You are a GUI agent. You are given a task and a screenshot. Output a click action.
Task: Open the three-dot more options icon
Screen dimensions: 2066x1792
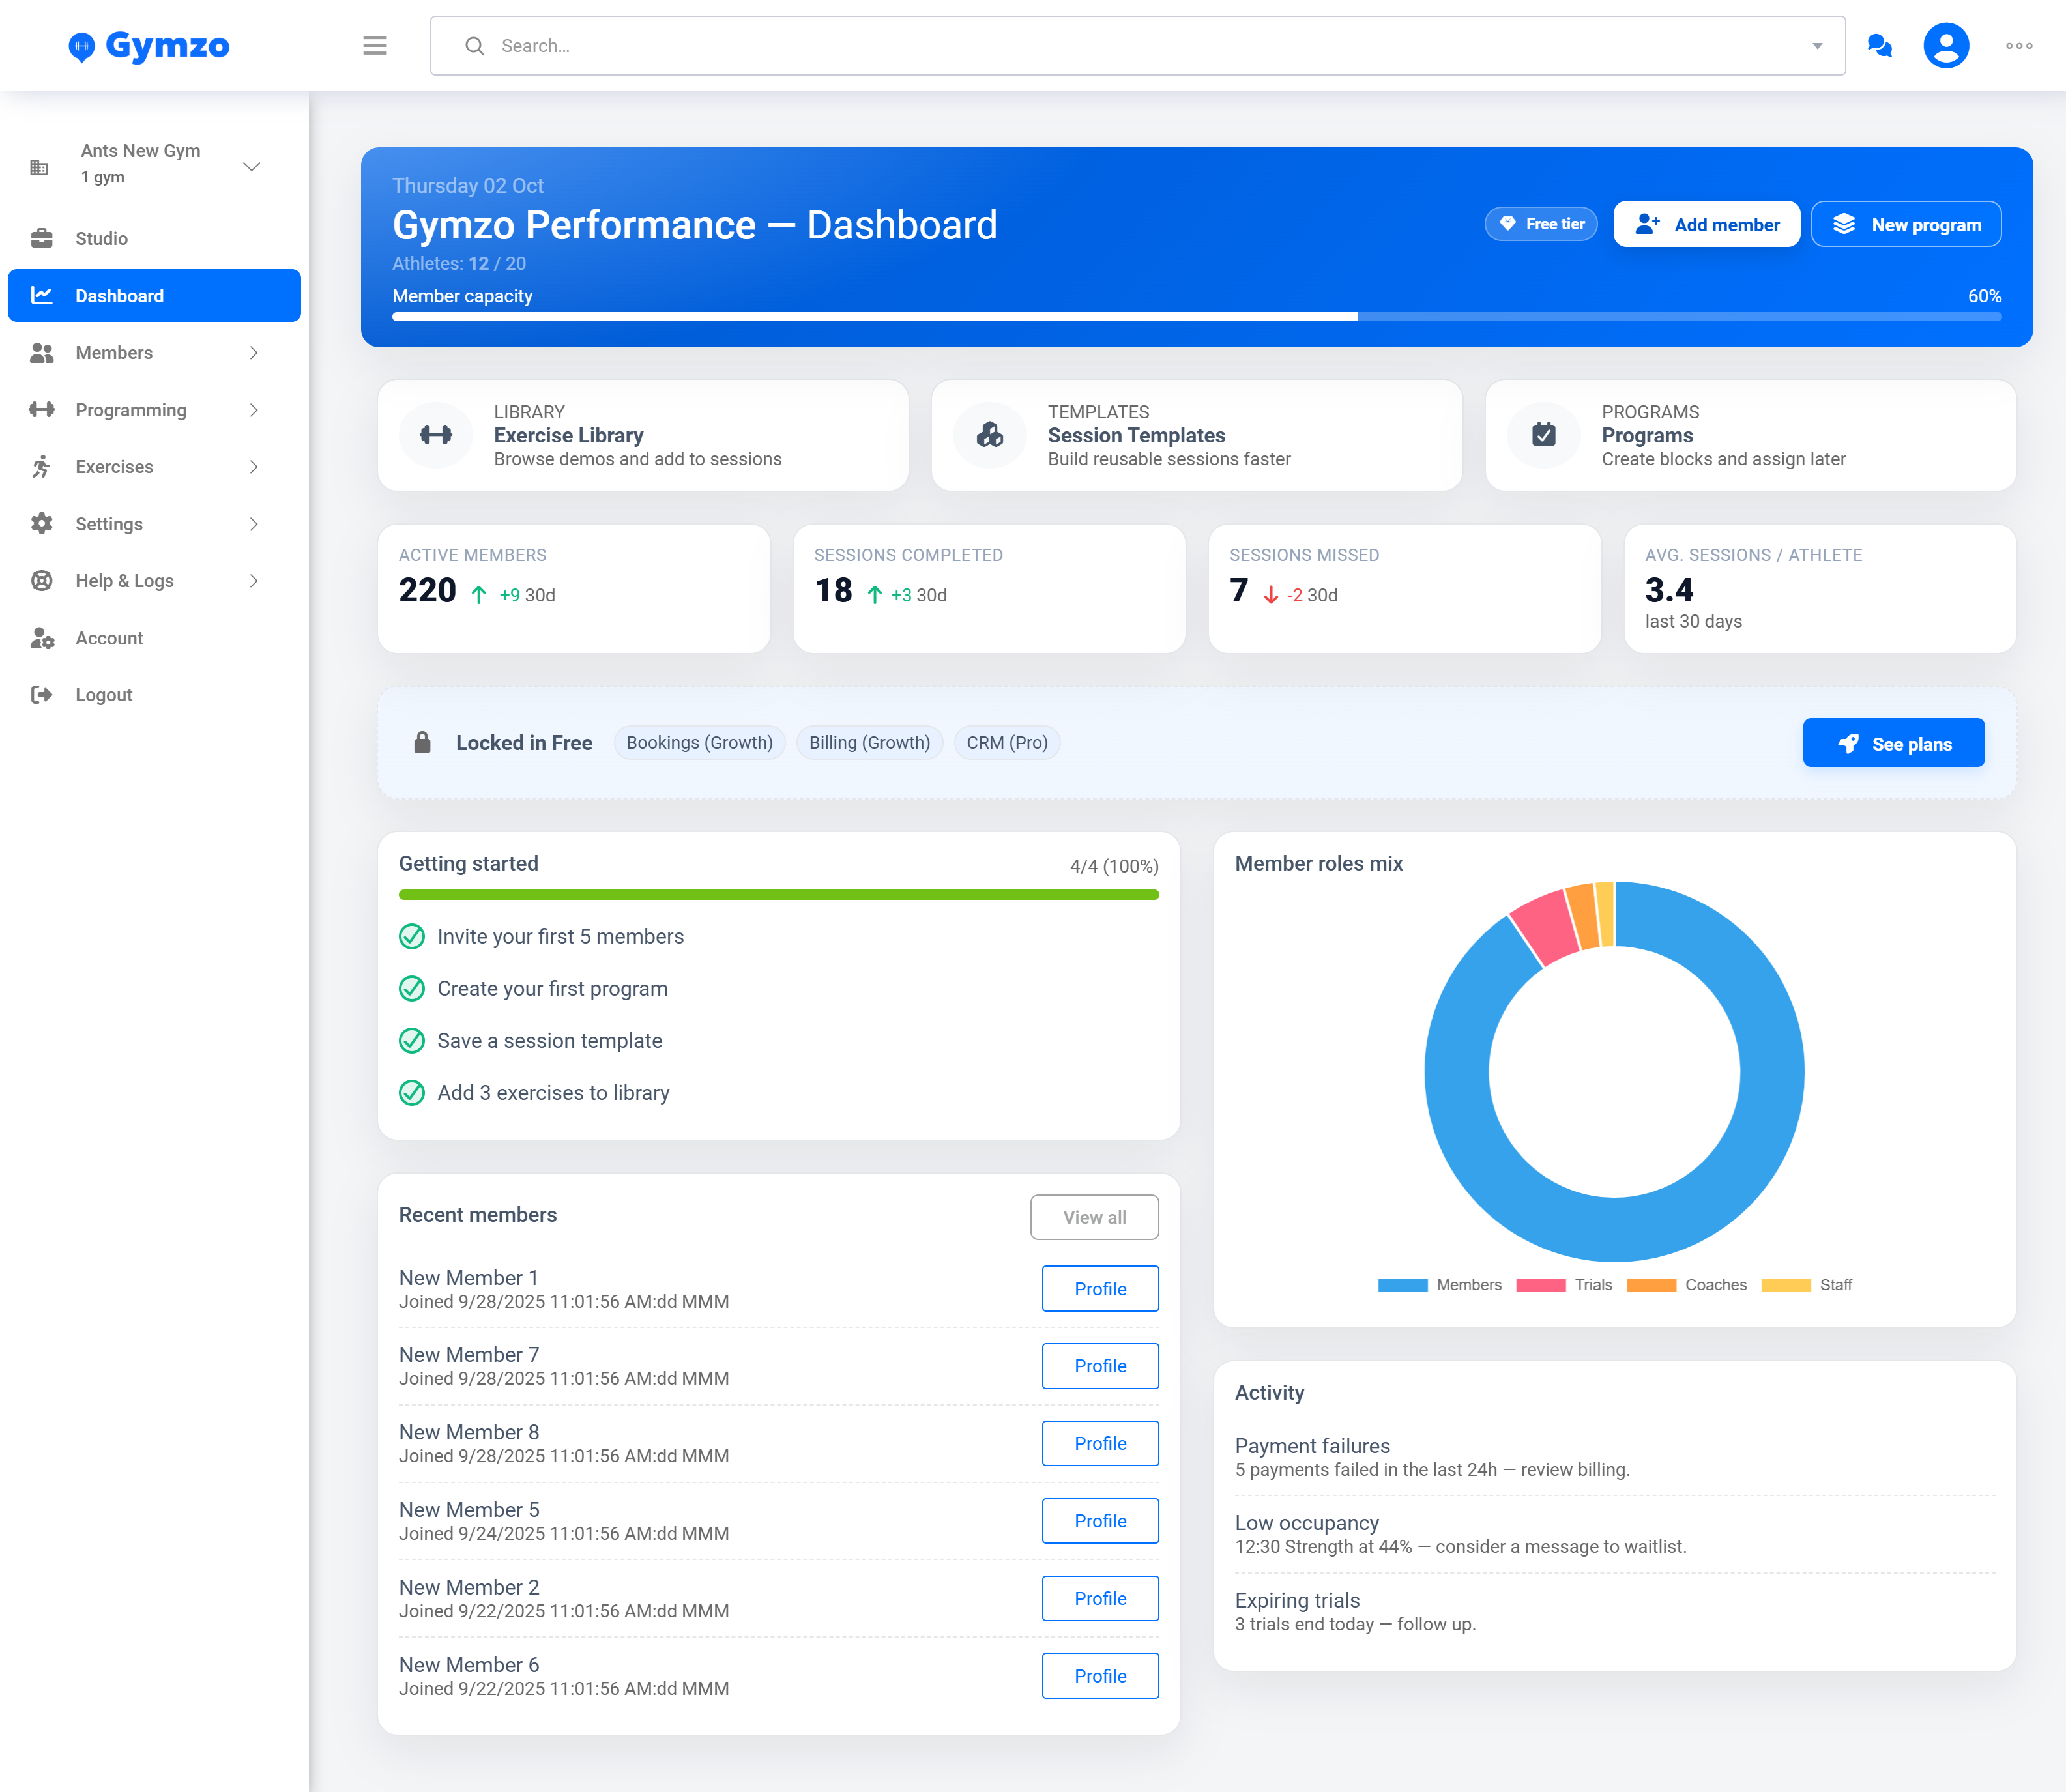pyautogui.click(x=2018, y=46)
